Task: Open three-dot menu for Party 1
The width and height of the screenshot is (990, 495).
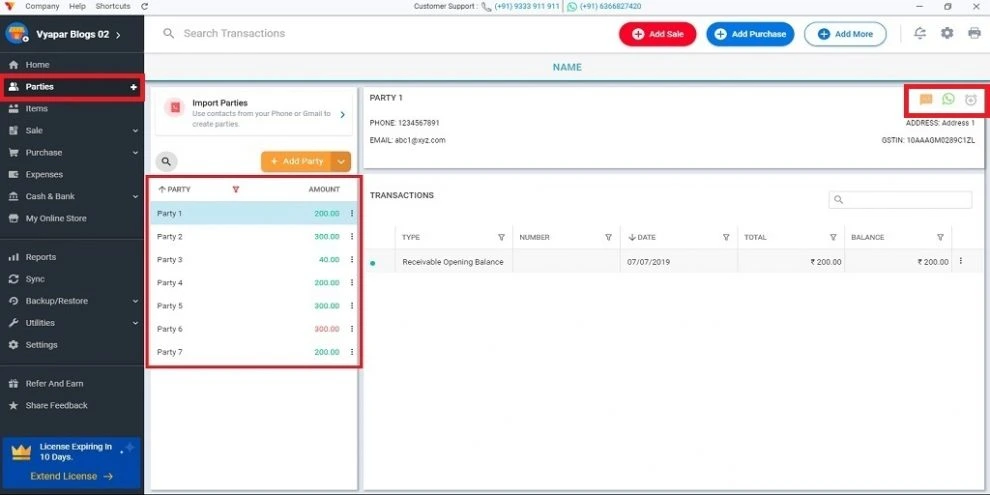Action: [352, 213]
